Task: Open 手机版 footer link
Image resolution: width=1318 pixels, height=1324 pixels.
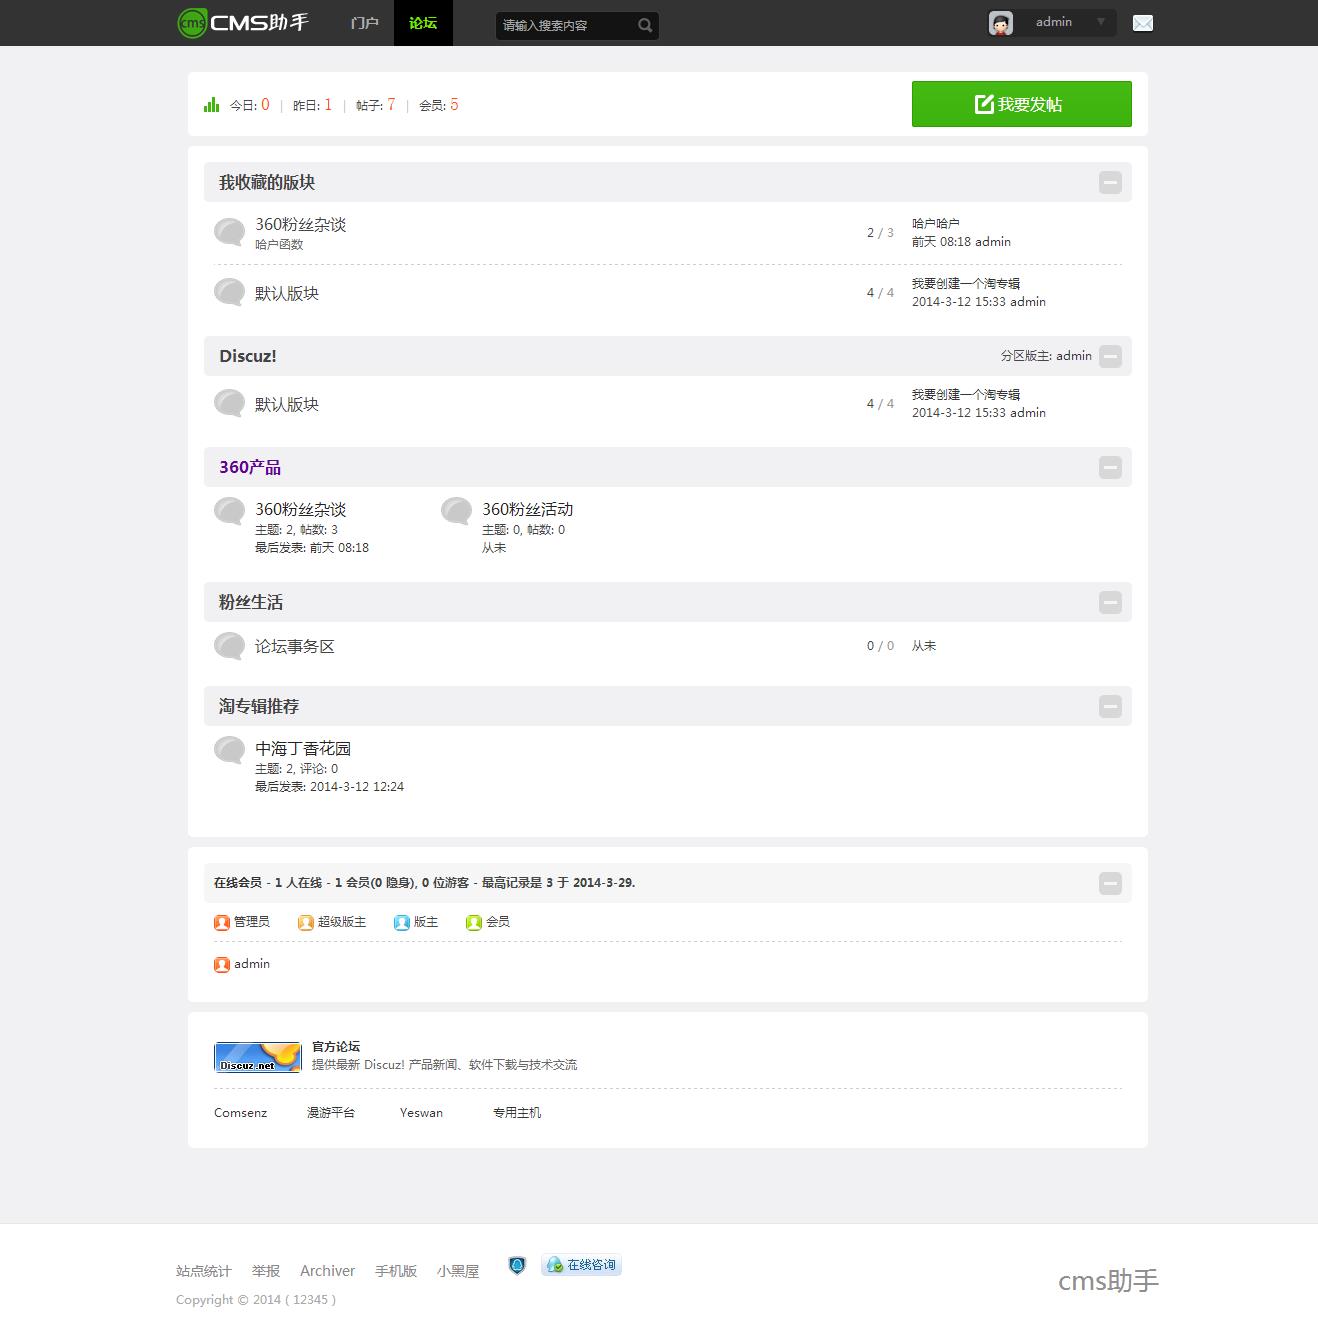Action: [x=396, y=1271]
